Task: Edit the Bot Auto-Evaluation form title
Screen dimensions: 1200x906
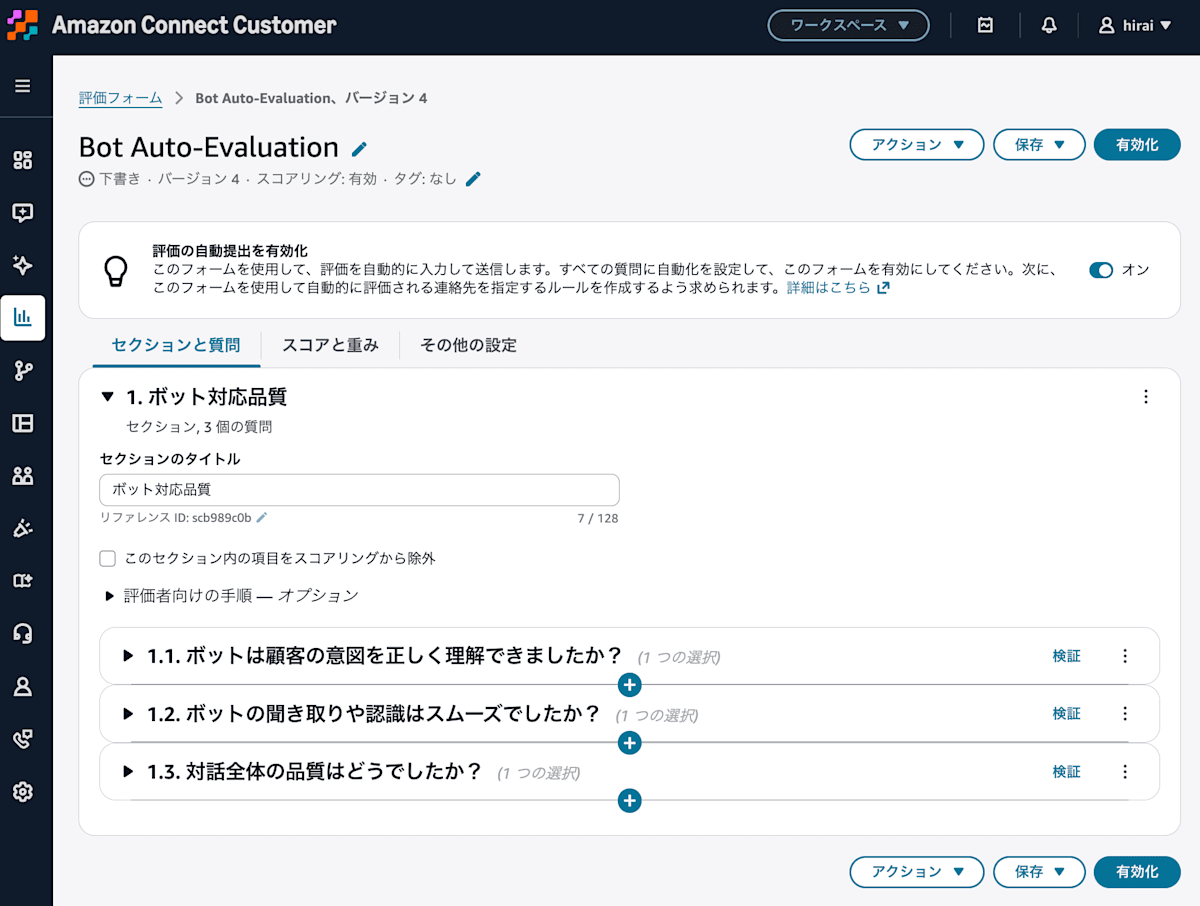Action: coord(360,149)
